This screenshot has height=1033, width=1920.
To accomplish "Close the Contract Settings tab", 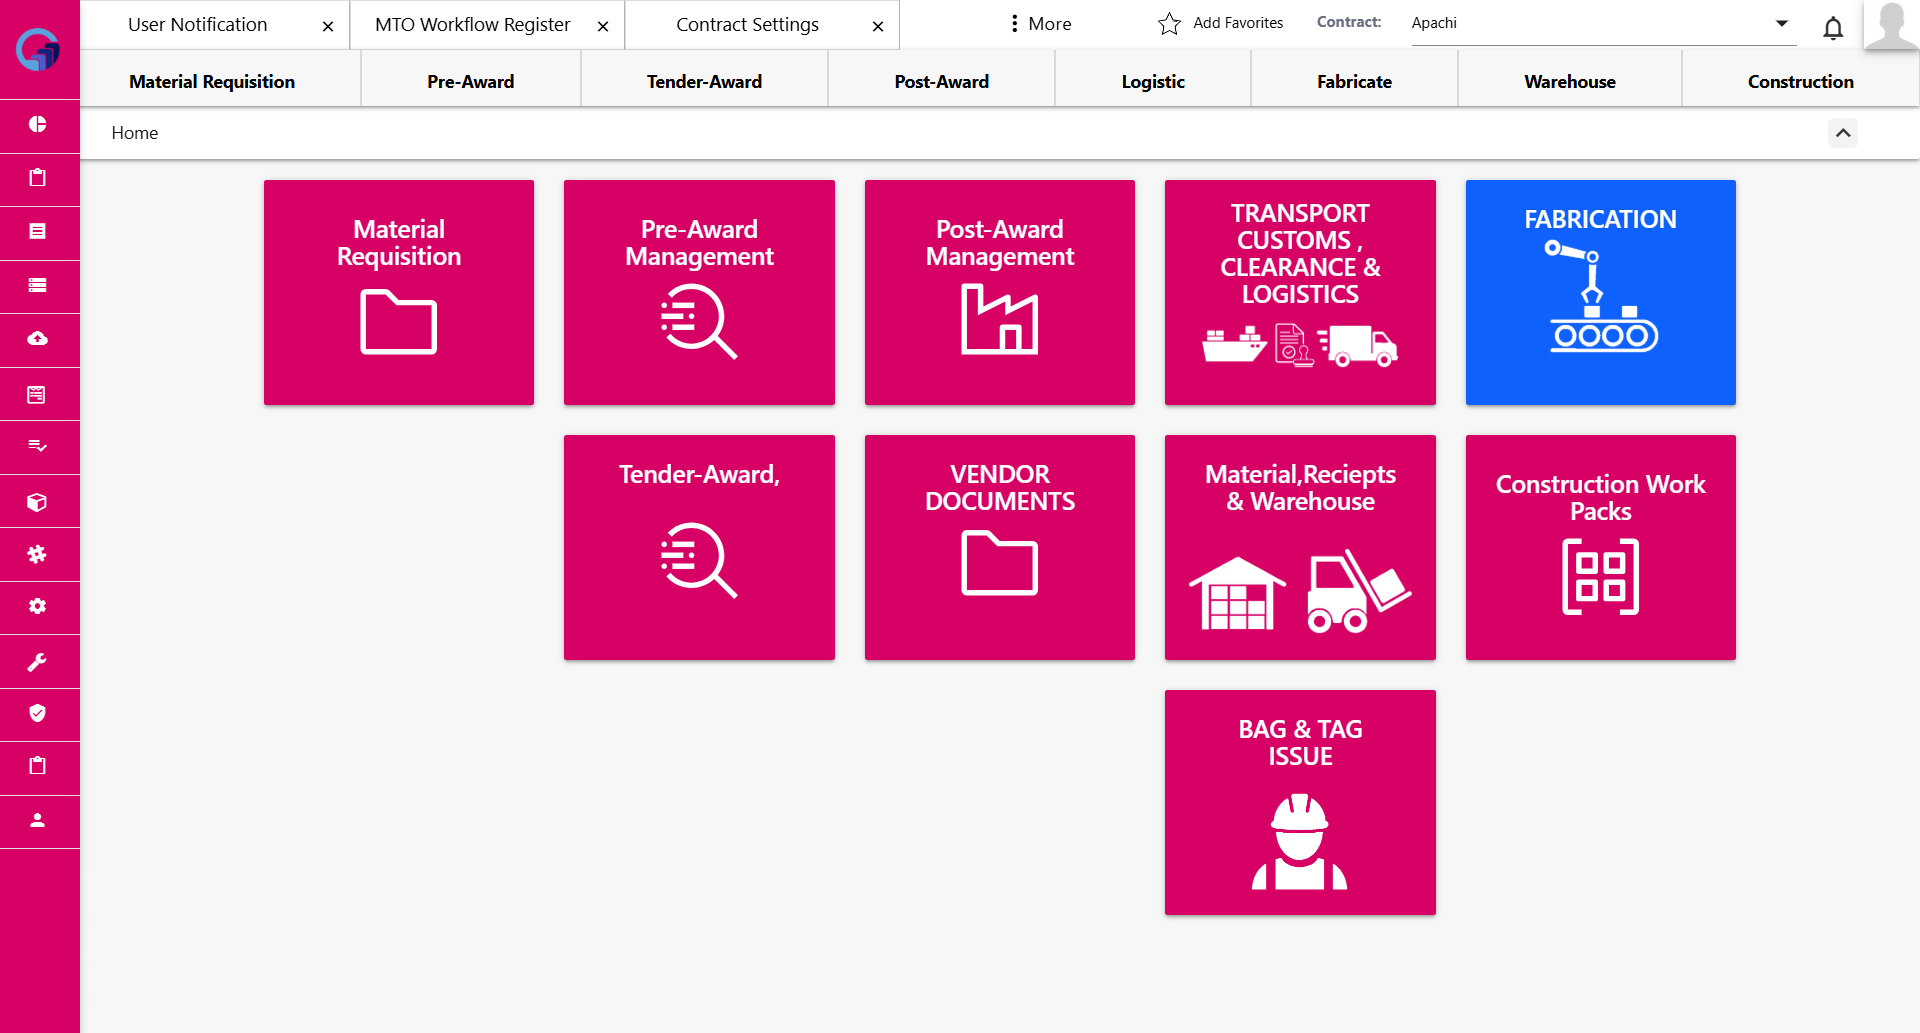I will [x=877, y=27].
